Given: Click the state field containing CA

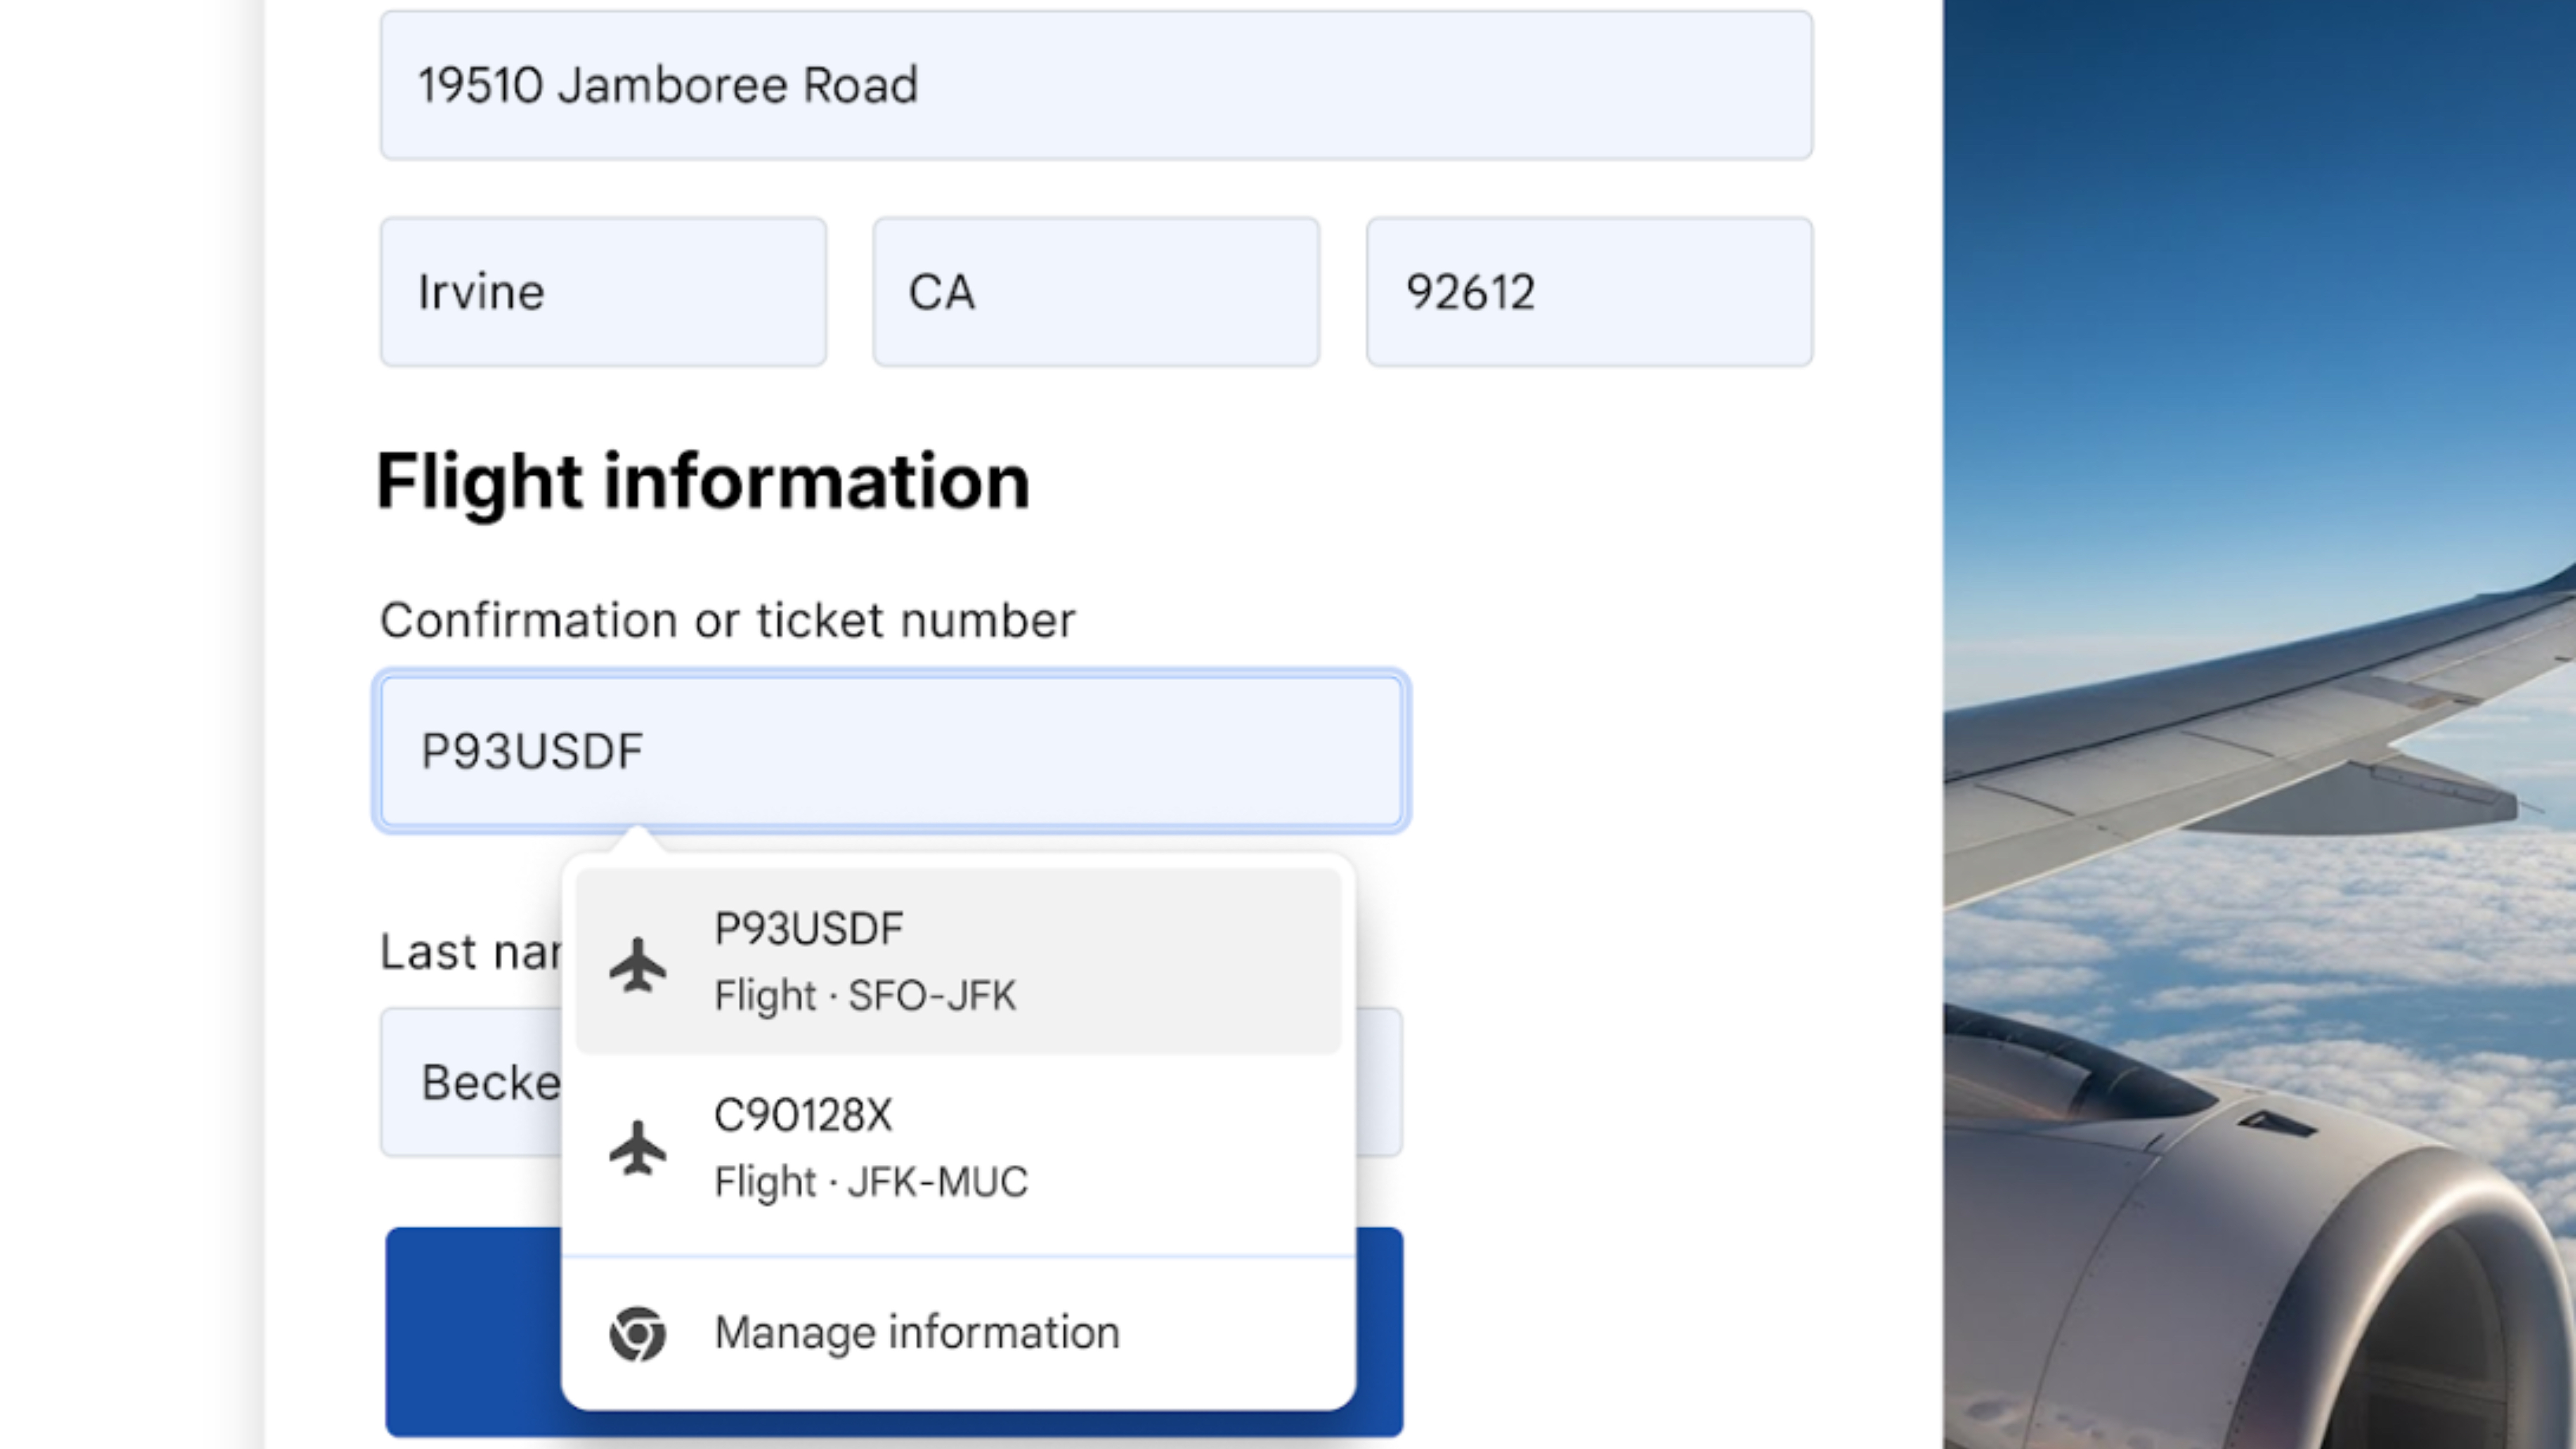Looking at the screenshot, I should pos(1095,291).
